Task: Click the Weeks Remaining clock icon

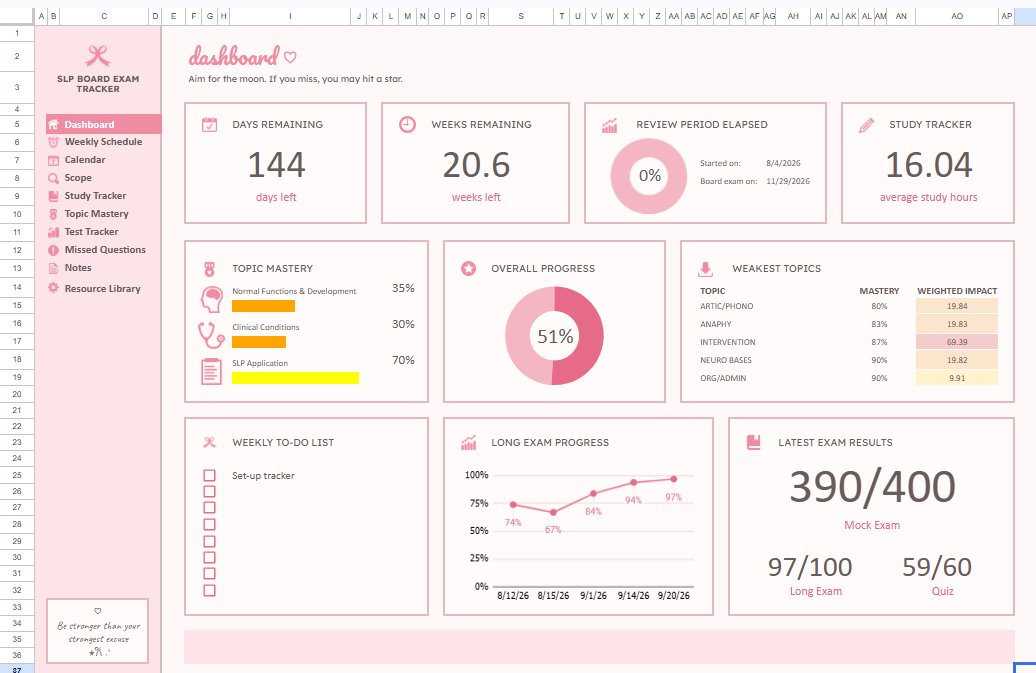Action: click(408, 124)
